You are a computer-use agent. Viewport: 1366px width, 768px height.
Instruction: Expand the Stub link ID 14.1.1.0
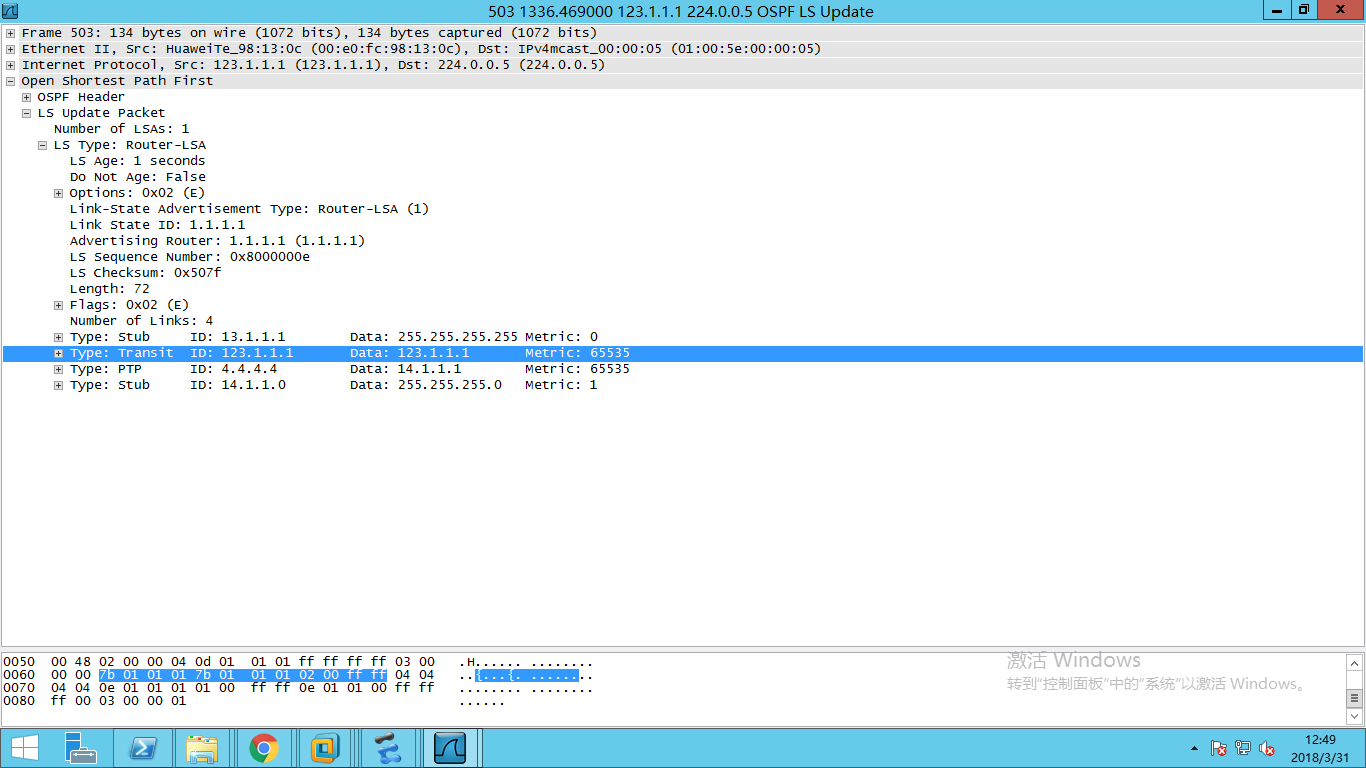[59, 385]
